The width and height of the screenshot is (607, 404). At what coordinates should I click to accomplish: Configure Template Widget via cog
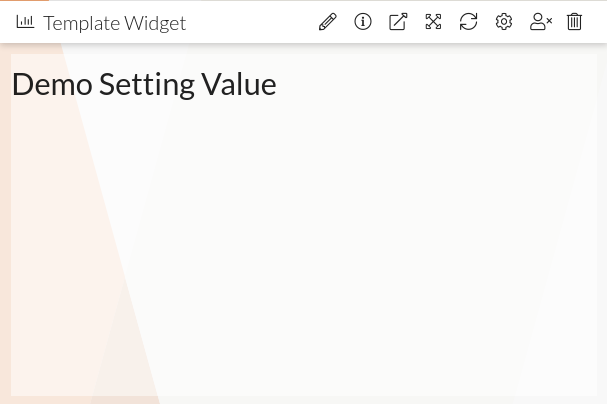click(504, 22)
